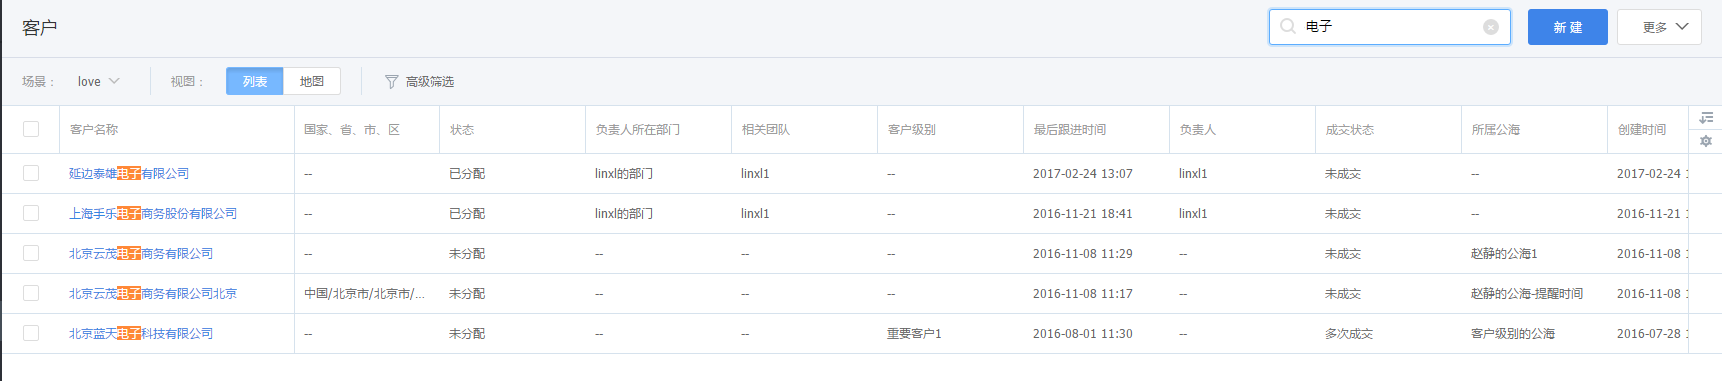The image size is (1722, 381).
Task: Focus the search input containing 电子
Action: pos(1390,27)
